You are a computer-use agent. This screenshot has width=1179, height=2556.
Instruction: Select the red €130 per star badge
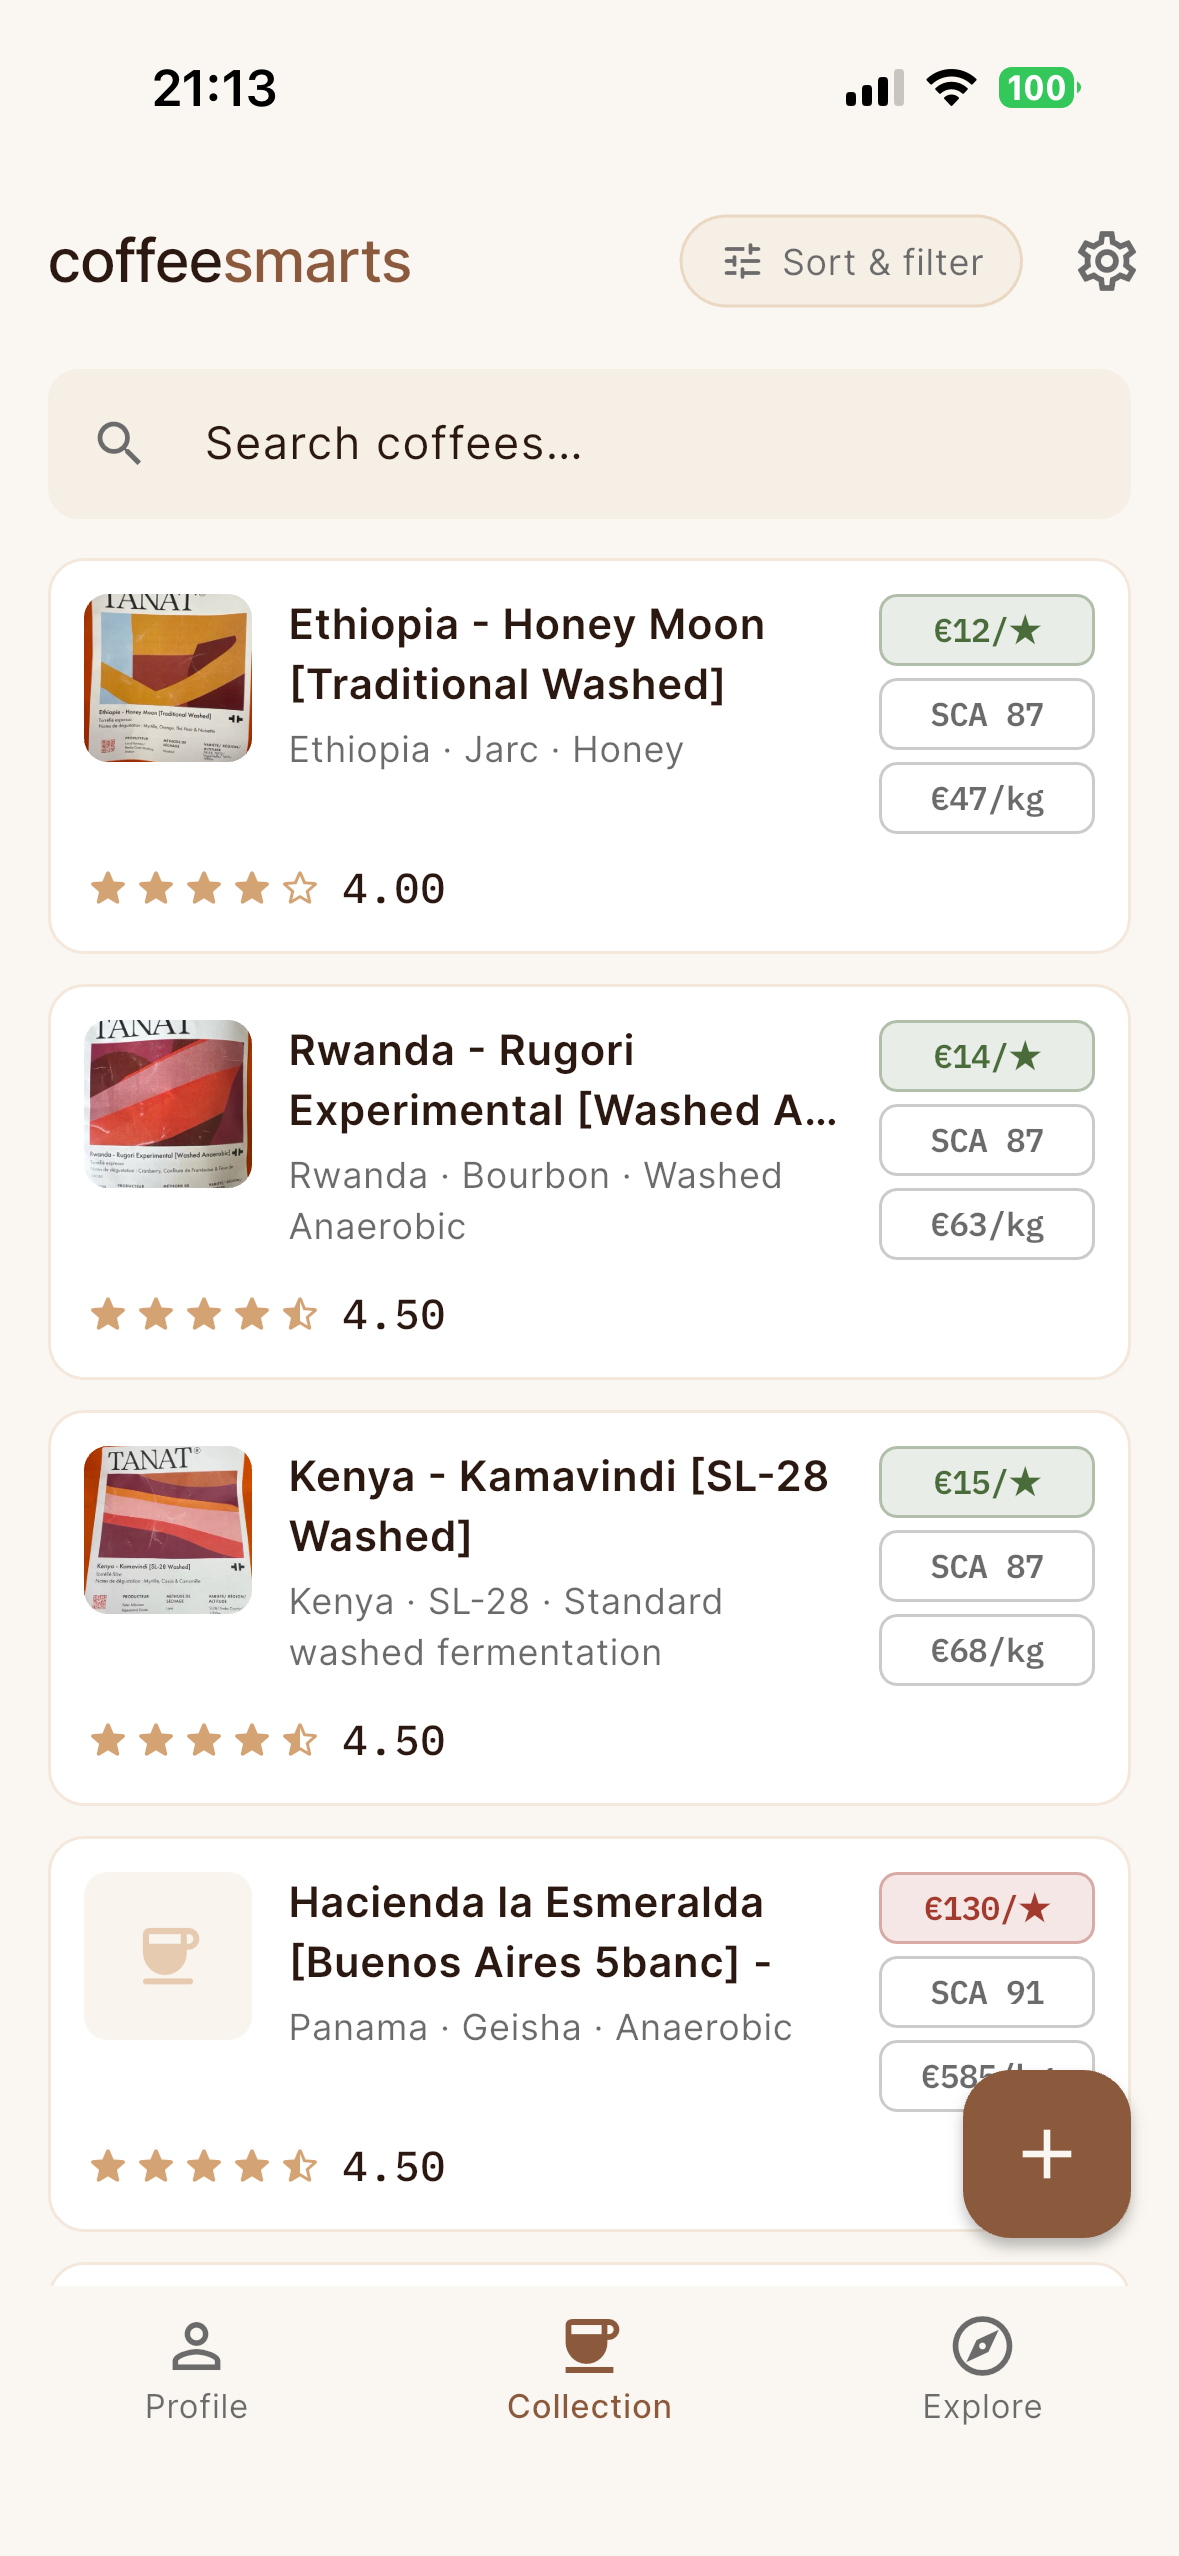pos(987,1908)
